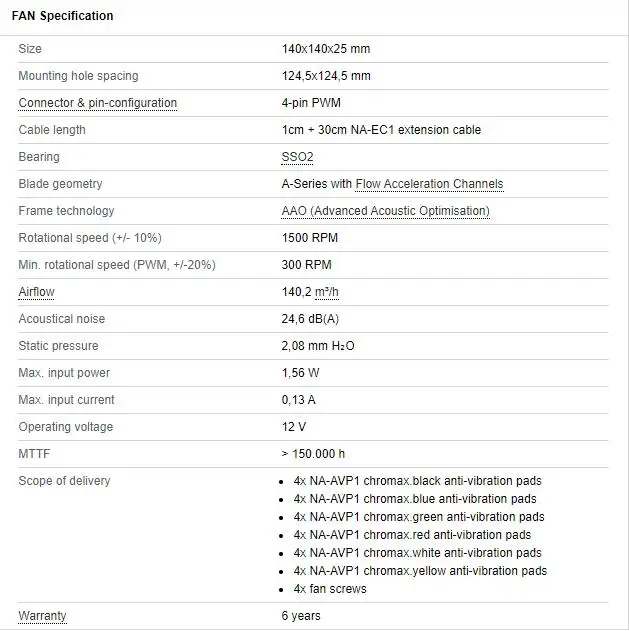Click the 4x fan screws item
This screenshot has width=629, height=631.
point(330,589)
